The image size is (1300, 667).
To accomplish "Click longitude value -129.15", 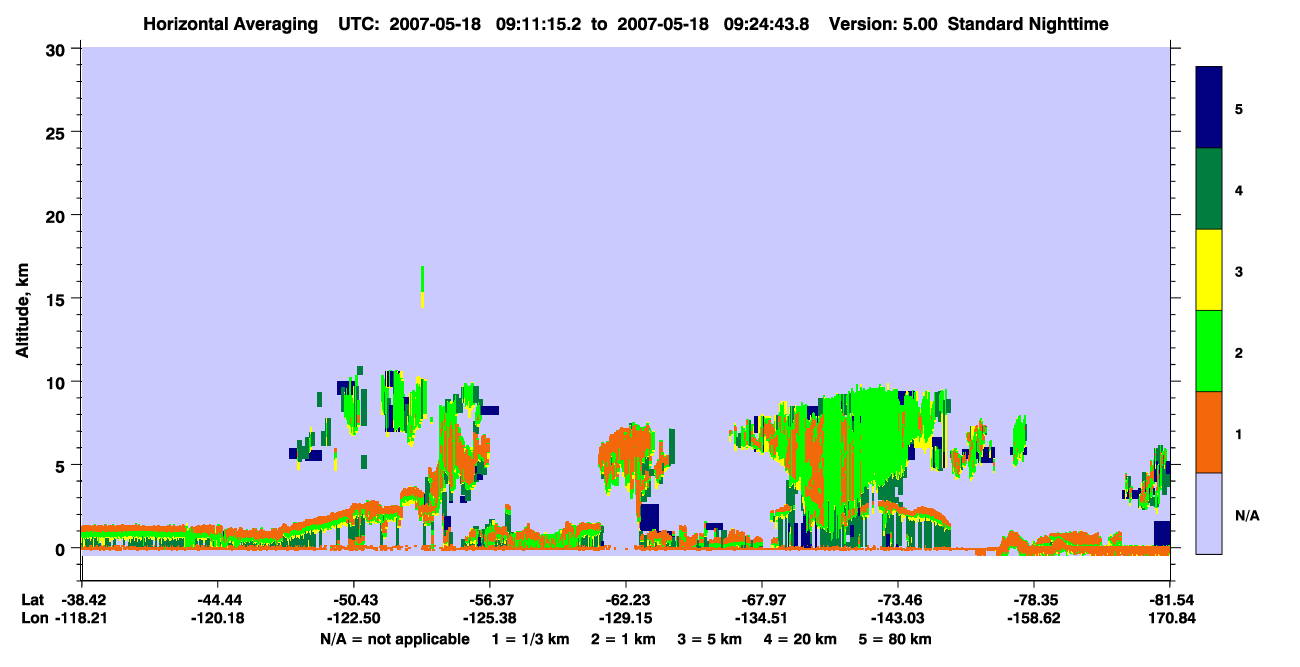I will tap(625, 618).
